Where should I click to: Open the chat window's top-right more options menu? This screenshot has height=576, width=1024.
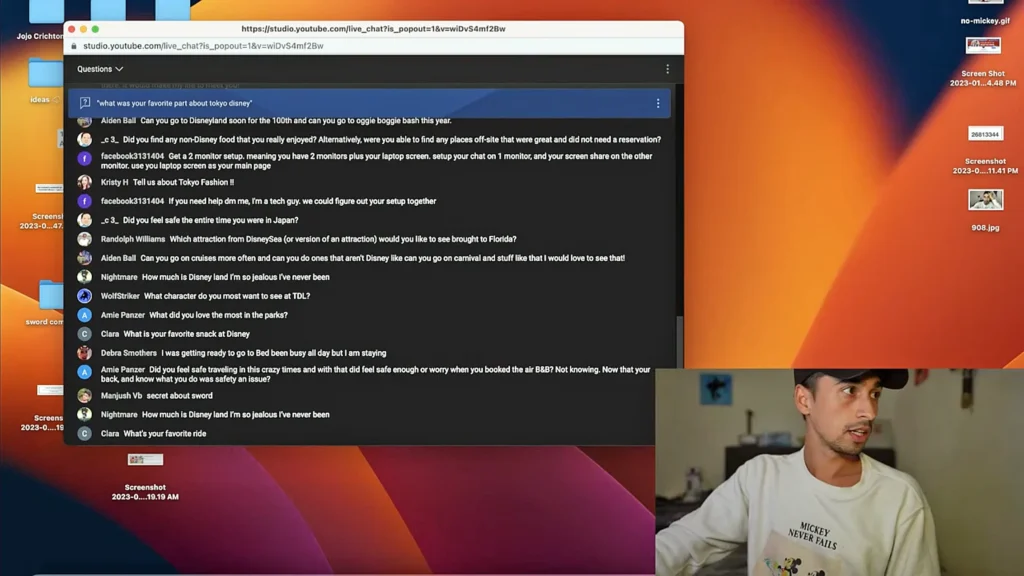(x=667, y=69)
